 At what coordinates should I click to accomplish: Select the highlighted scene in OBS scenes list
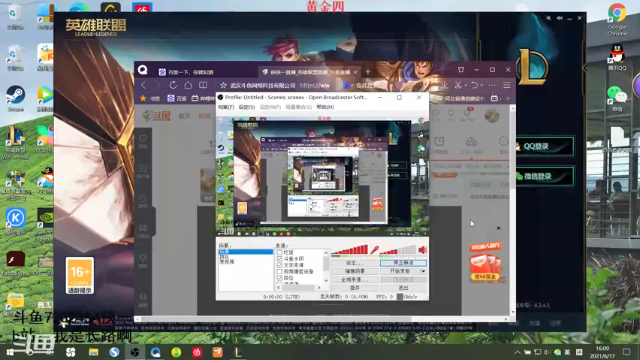246,252
